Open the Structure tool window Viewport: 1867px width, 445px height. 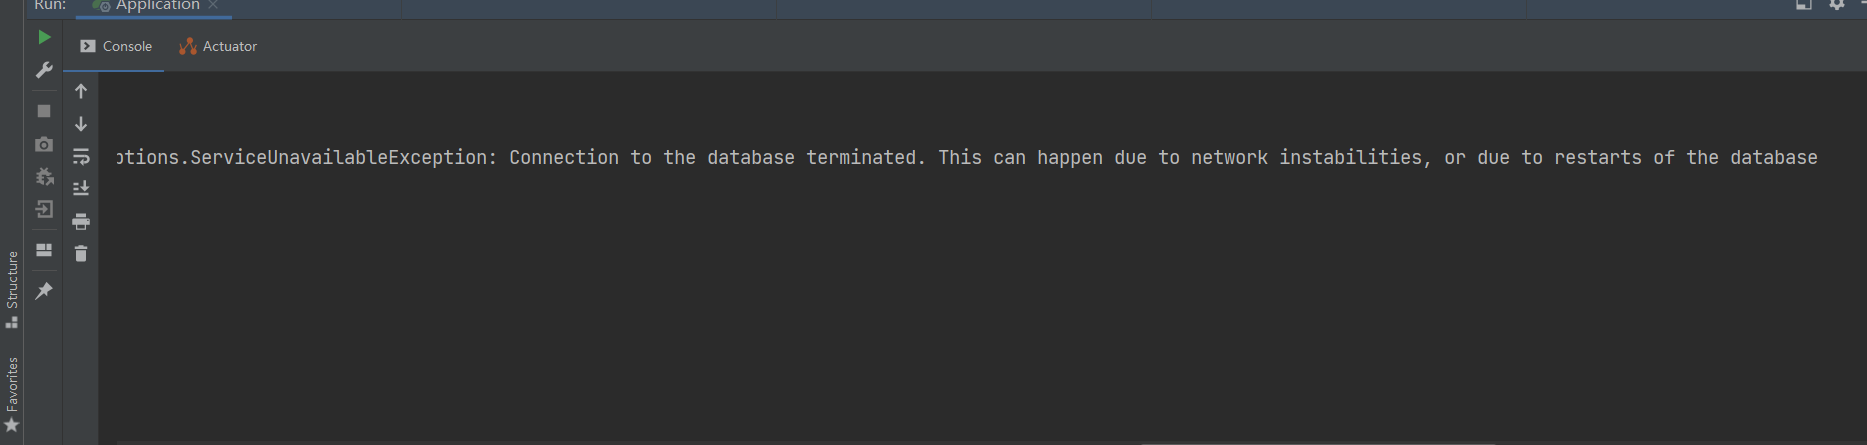tap(12, 289)
